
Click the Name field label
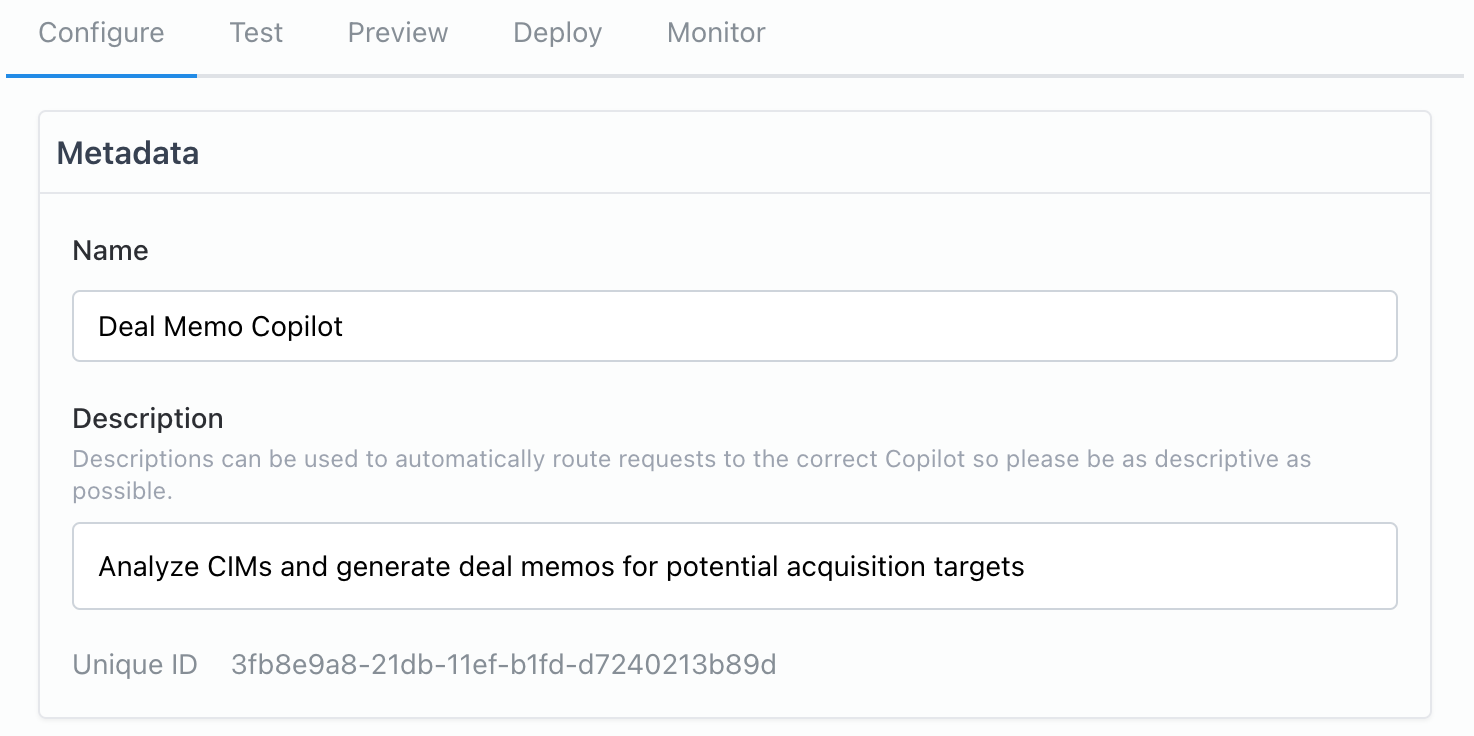pyautogui.click(x=111, y=250)
